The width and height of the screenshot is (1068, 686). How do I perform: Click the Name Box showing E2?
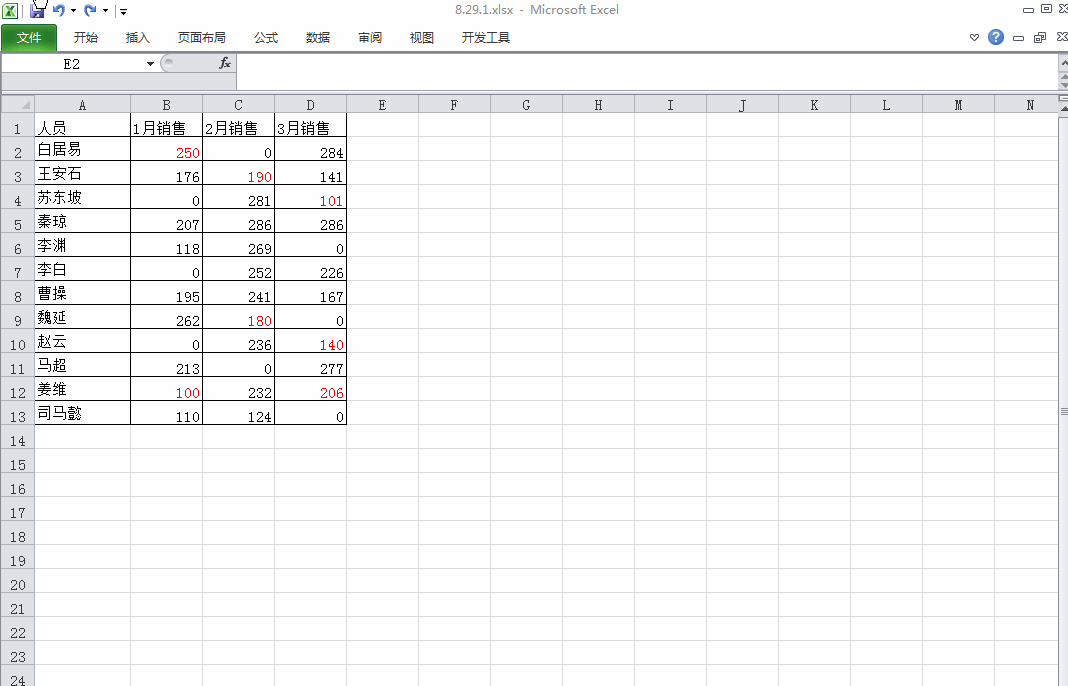click(72, 64)
